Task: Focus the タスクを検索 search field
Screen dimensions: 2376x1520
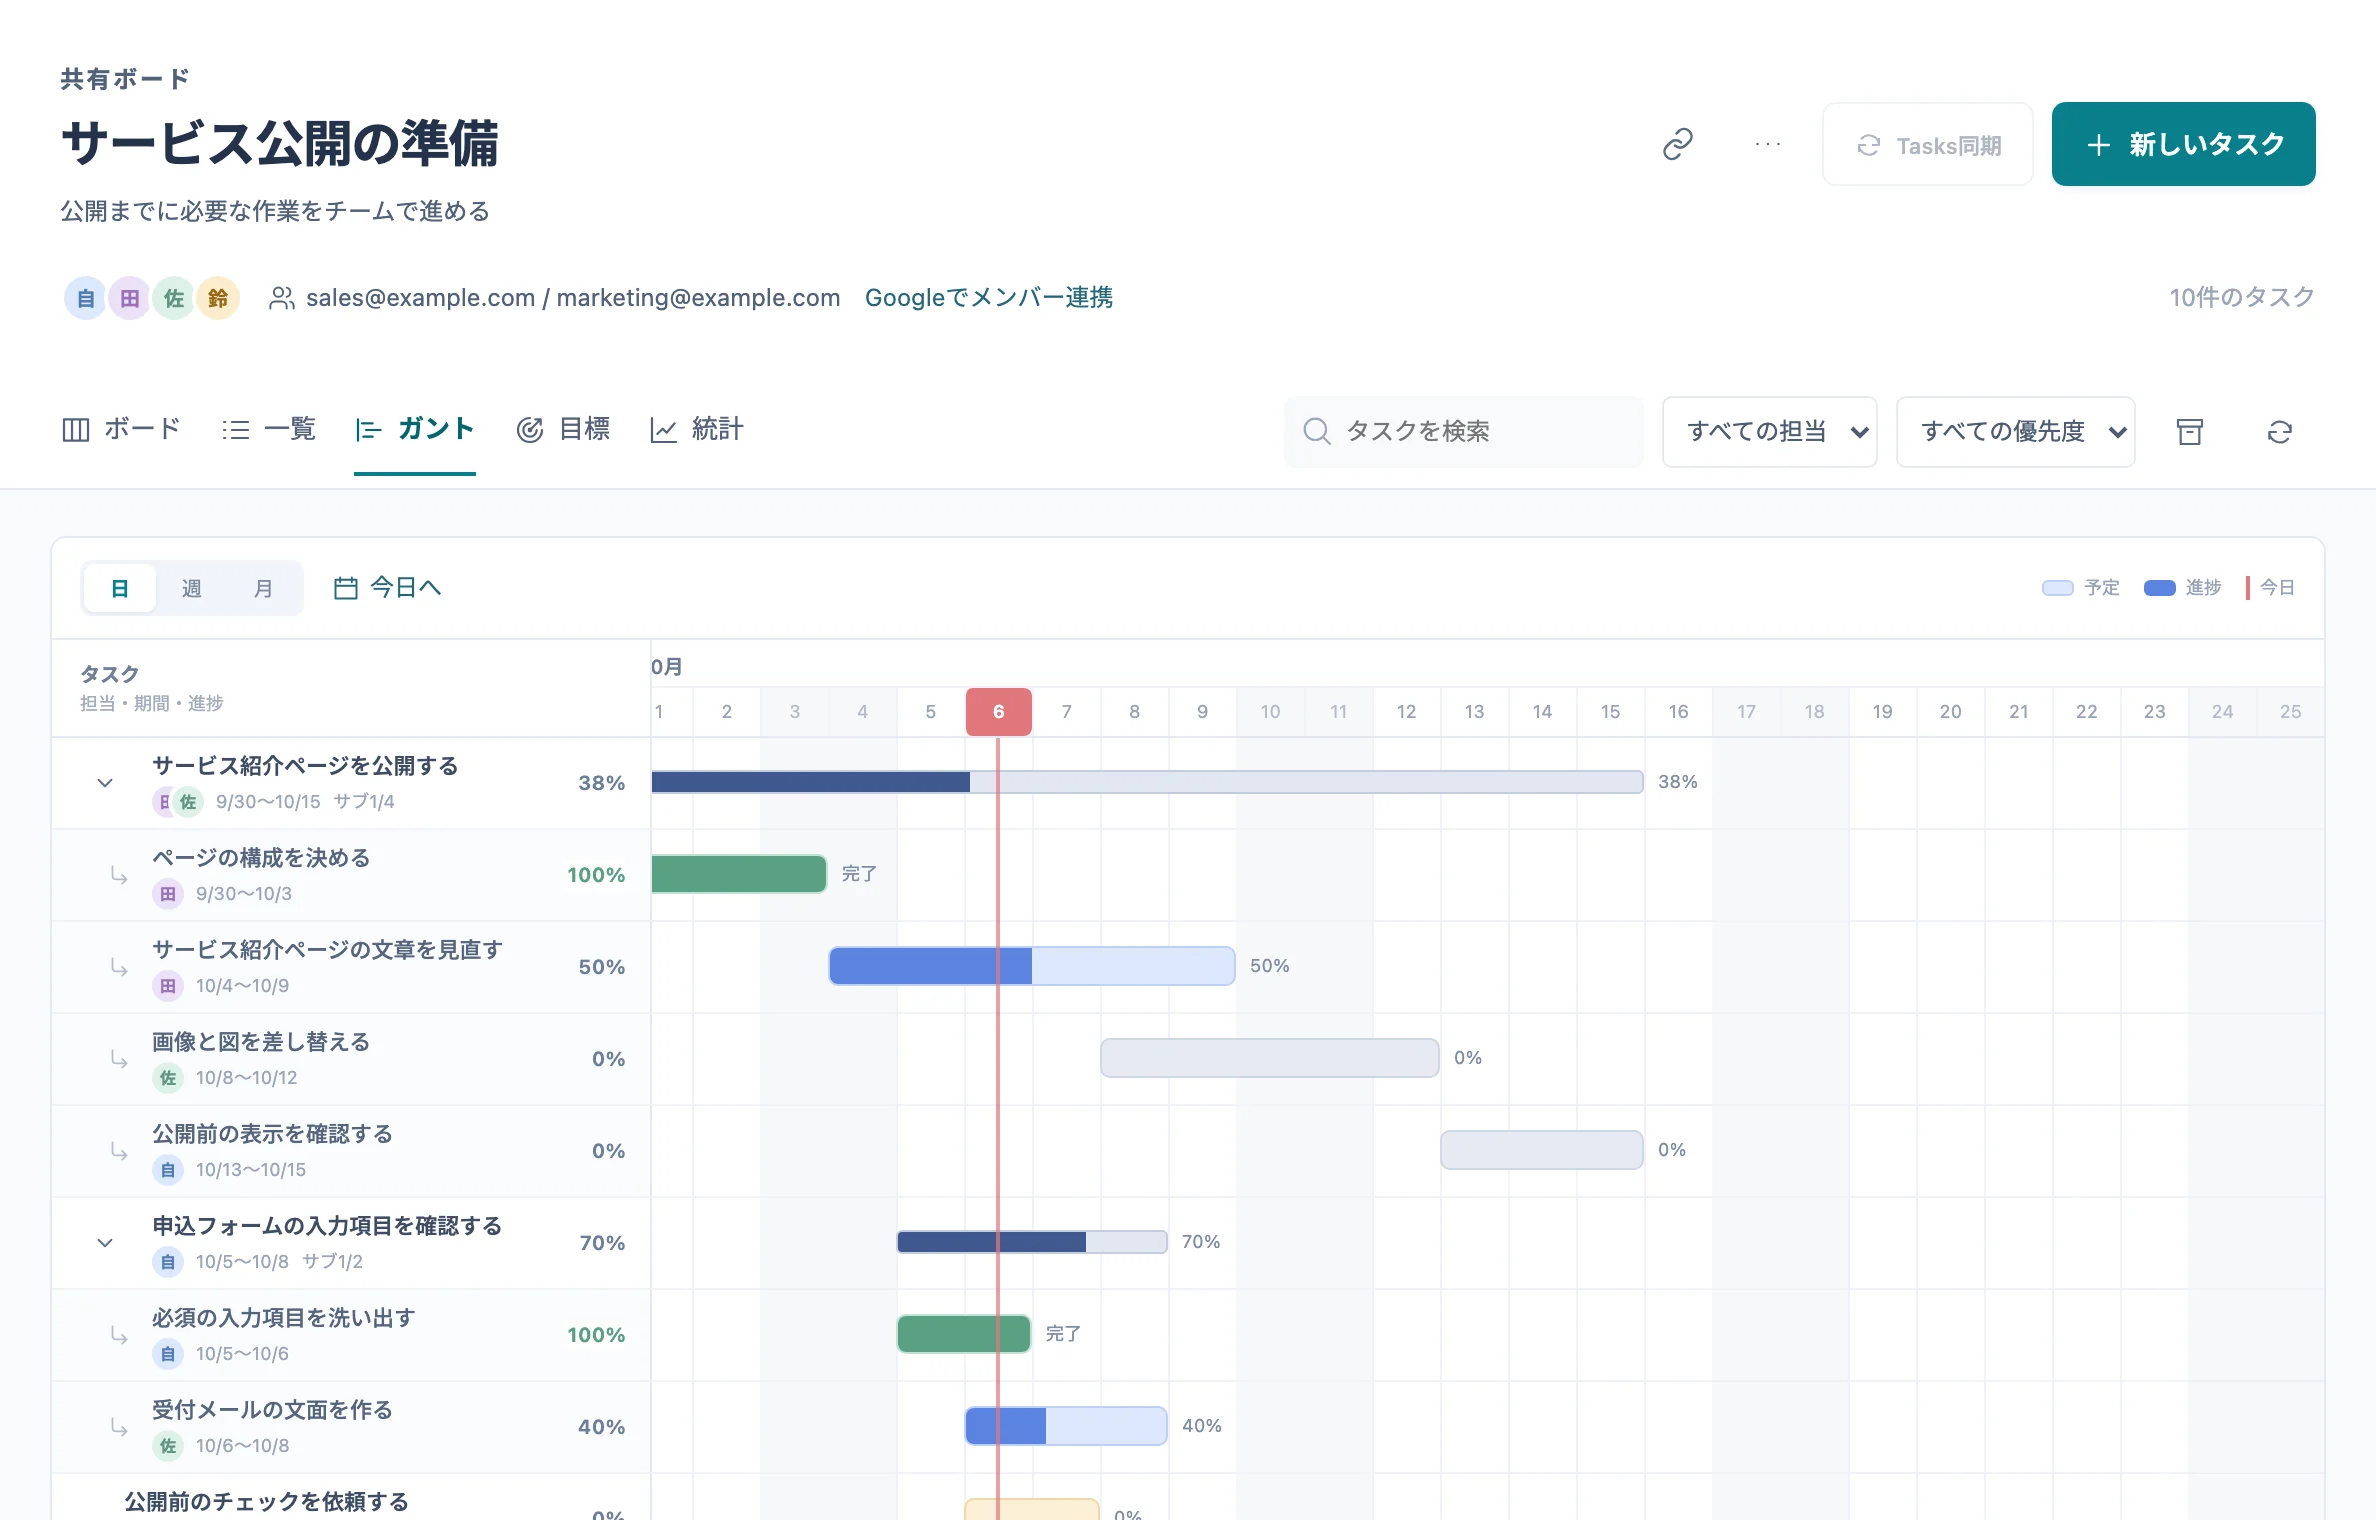Action: click(x=1464, y=431)
